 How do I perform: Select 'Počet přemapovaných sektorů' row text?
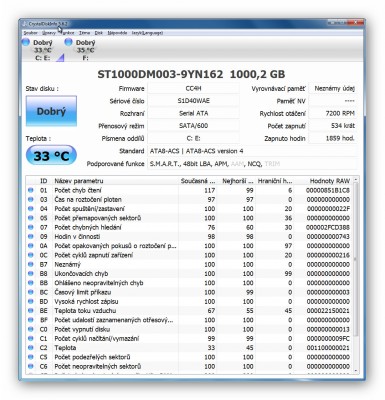coord(98,218)
